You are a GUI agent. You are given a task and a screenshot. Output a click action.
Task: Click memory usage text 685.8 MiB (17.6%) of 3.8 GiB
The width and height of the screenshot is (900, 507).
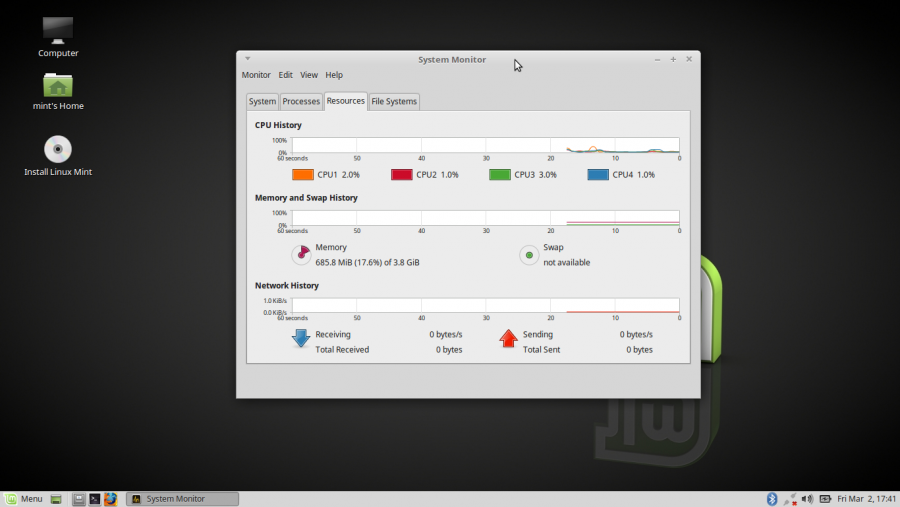pyautogui.click(x=367, y=262)
